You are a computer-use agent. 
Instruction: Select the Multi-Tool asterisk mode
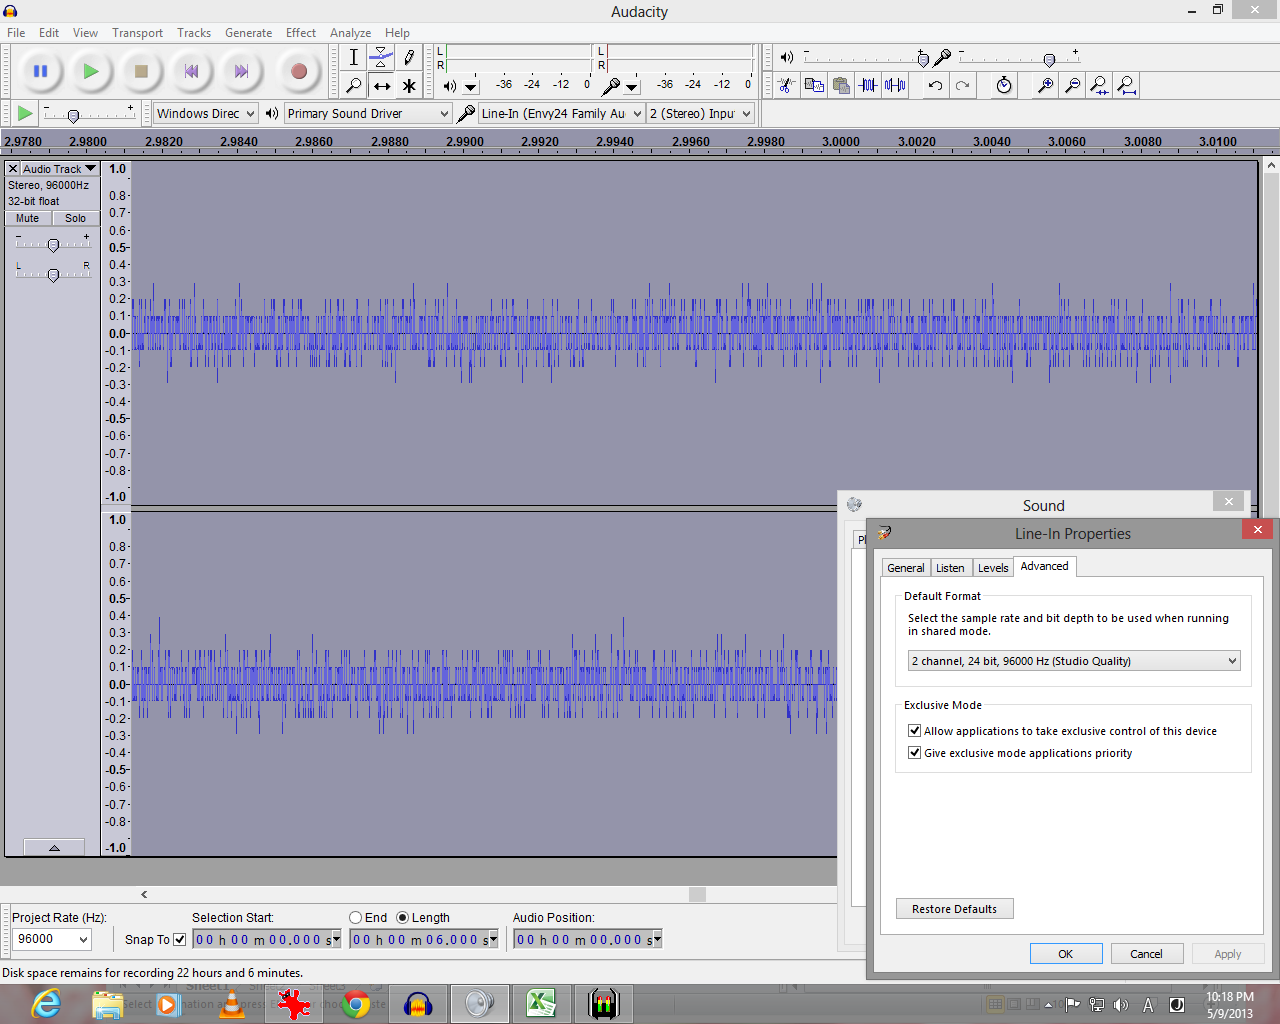click(409, 86)
